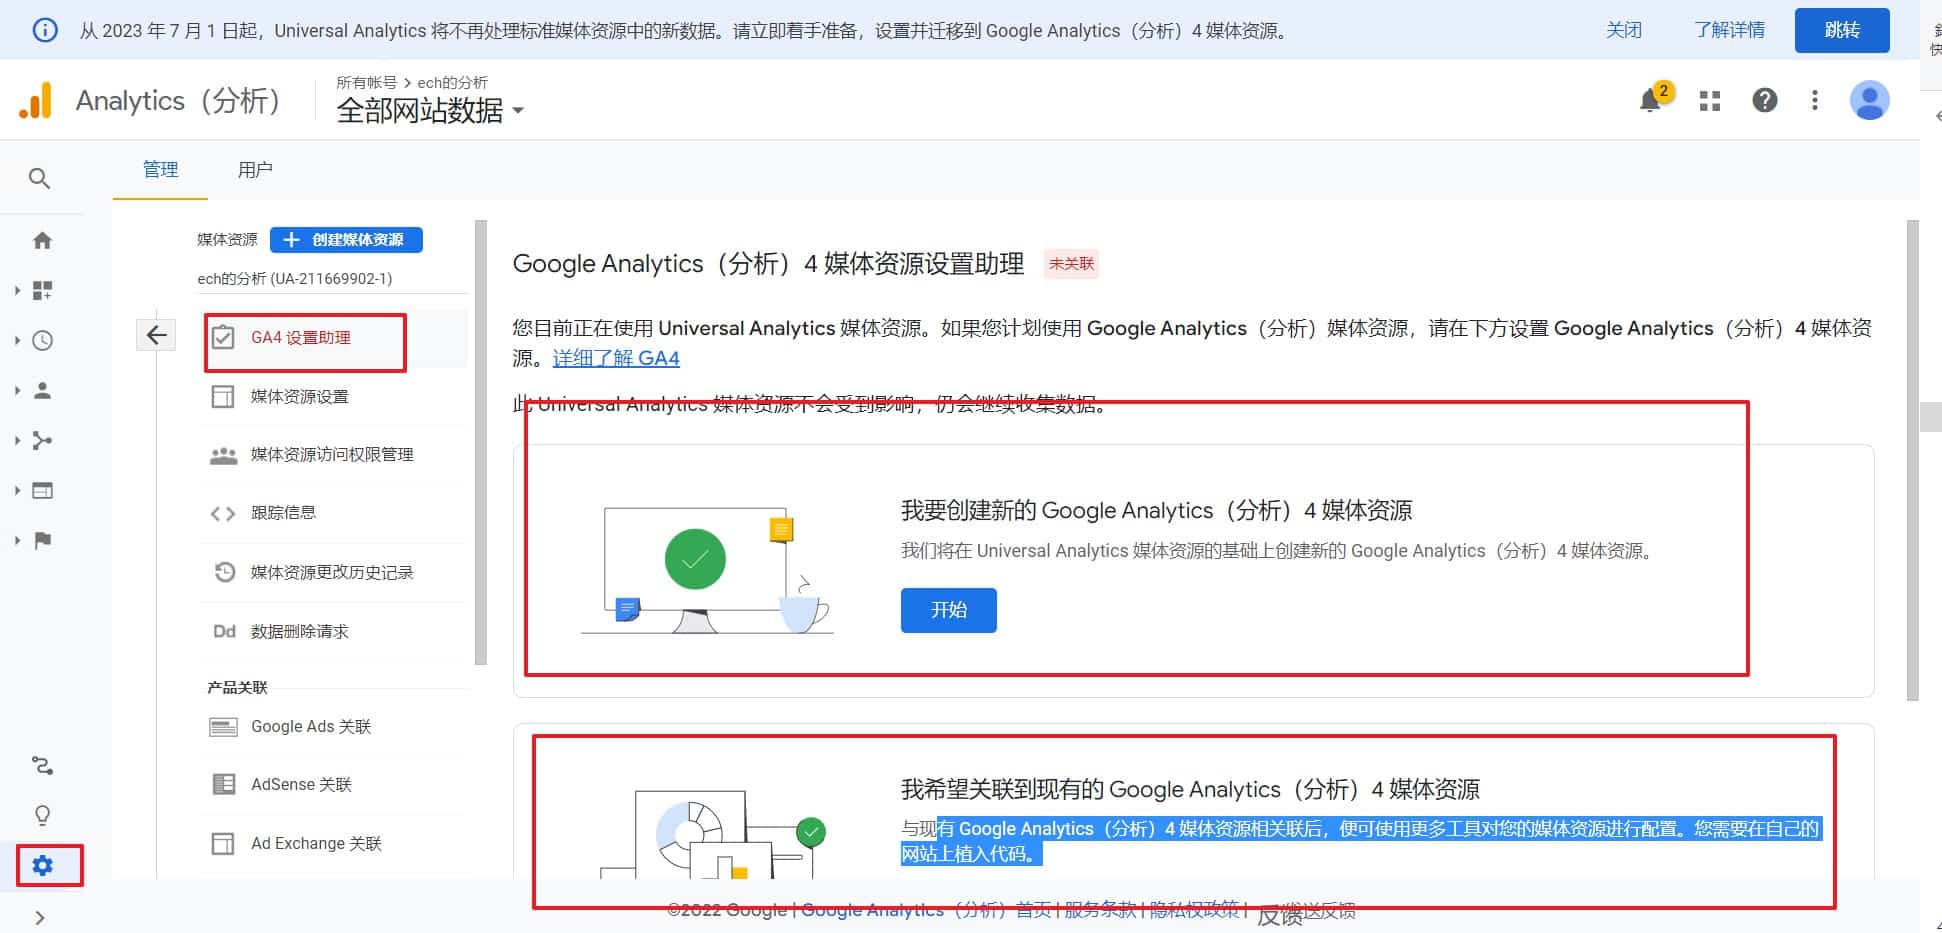Open the Google apps grid icon
Image resolution: width=1942 pixels, height=933 pixels.
point(1710,100)
